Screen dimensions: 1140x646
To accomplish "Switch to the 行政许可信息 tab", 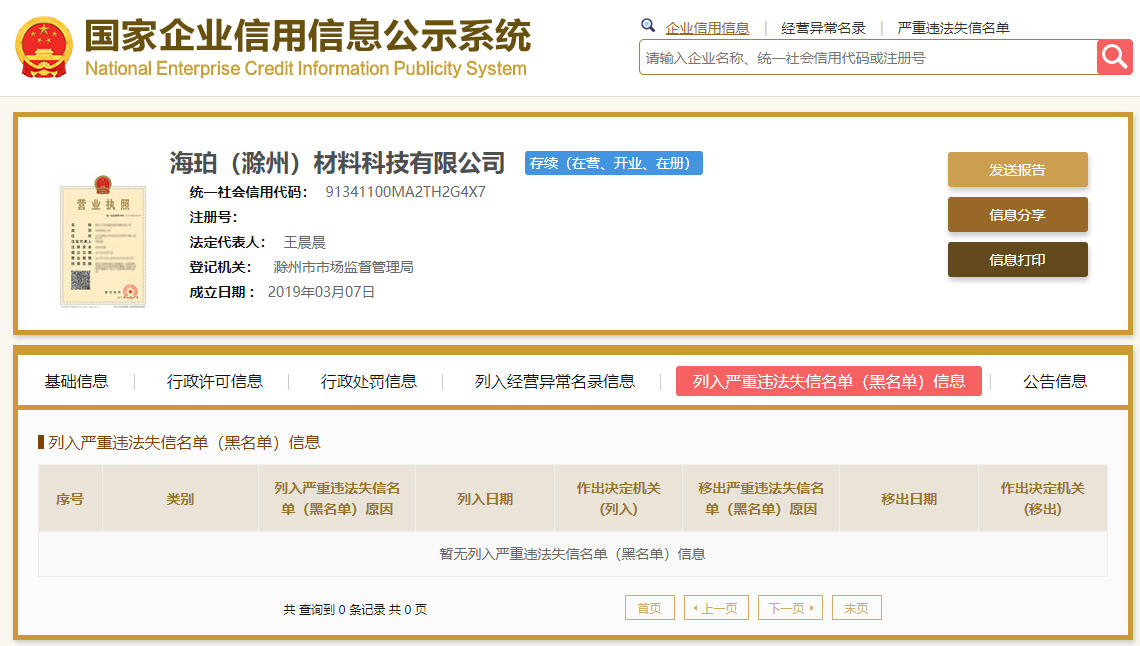I will [x=214, y=381].
